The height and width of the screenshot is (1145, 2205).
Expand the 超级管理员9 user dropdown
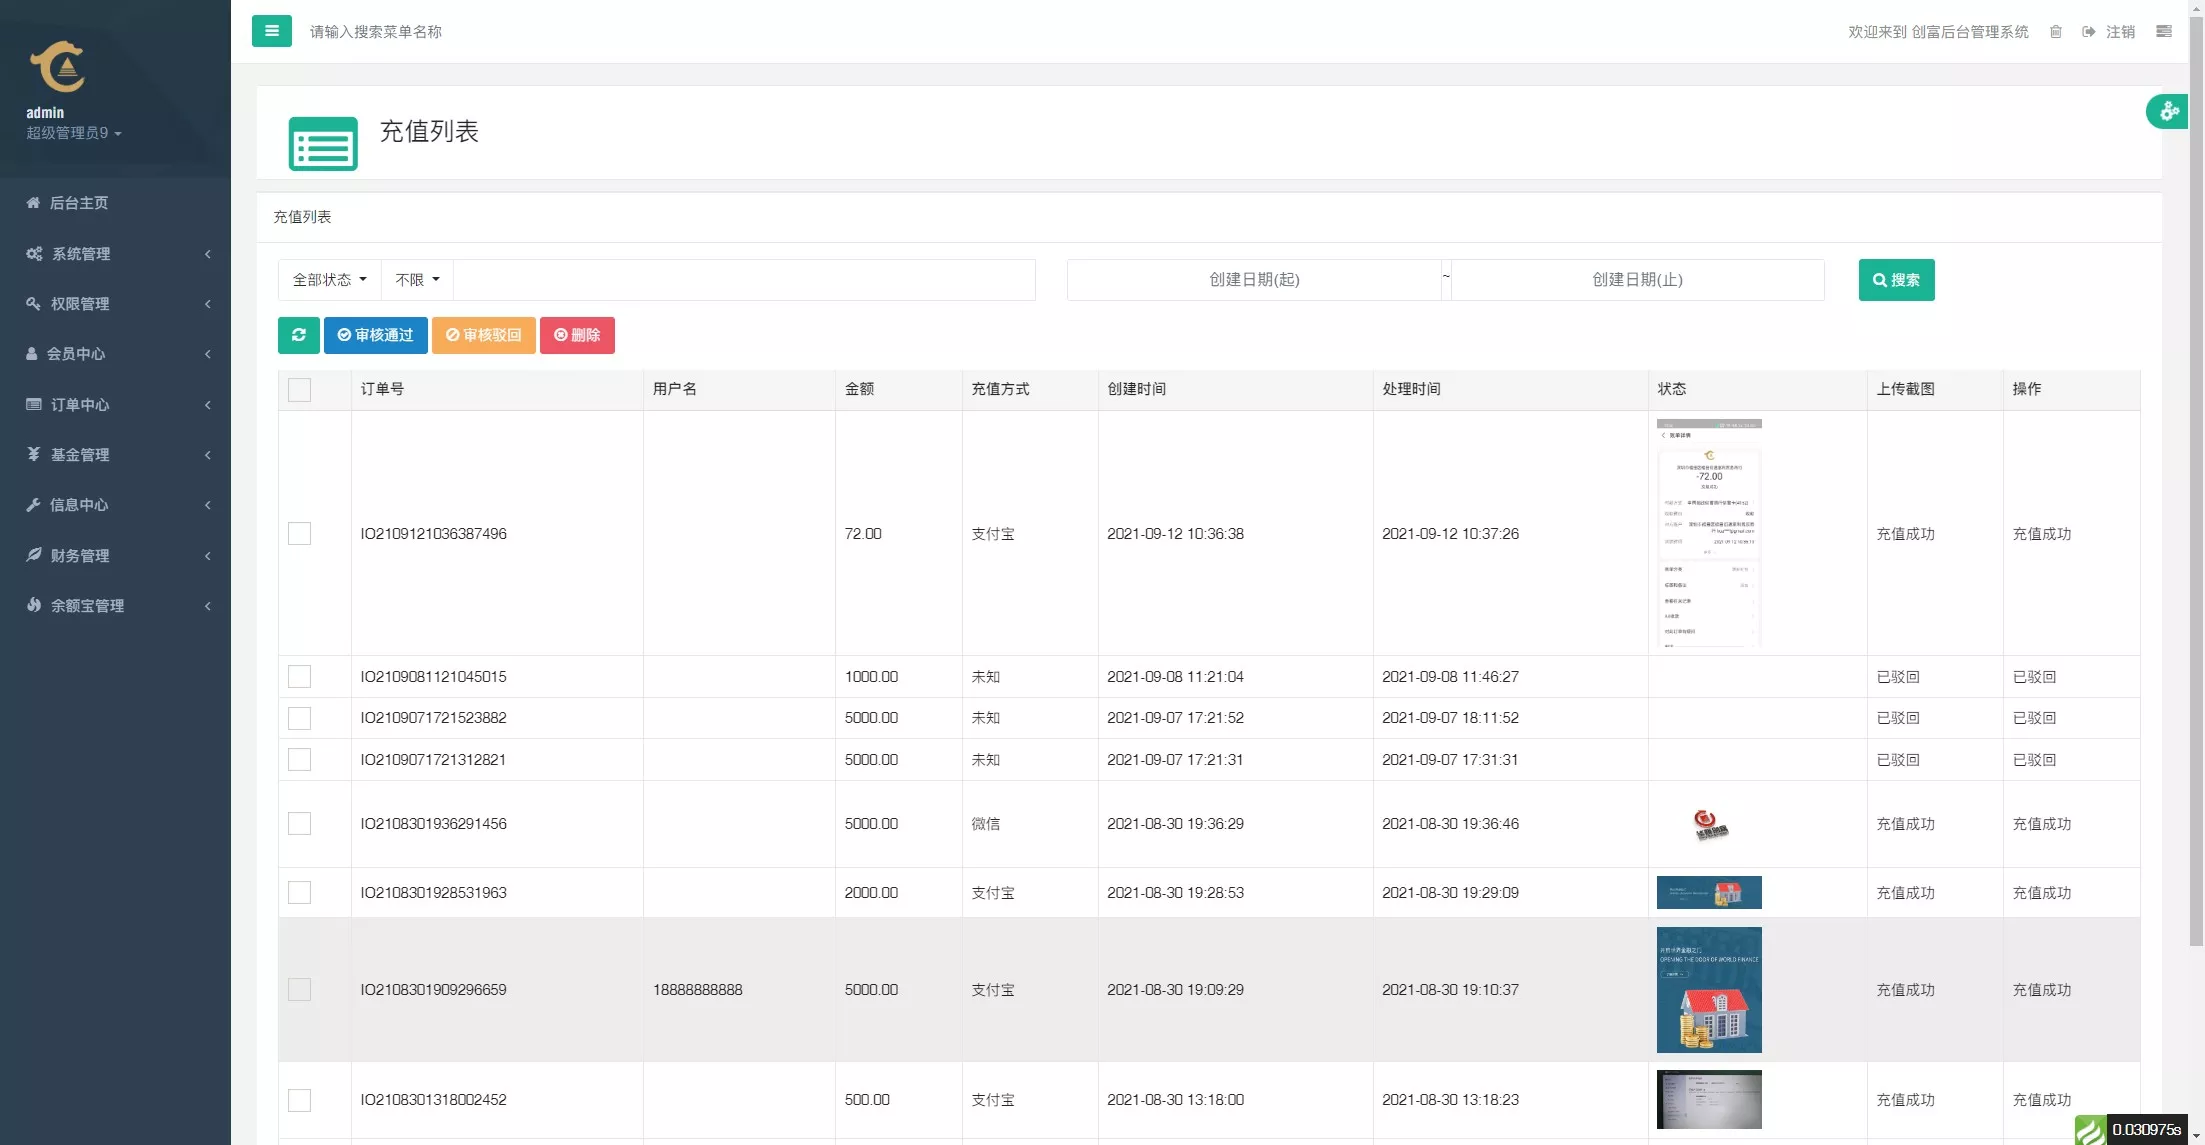[x=74, y=133]
